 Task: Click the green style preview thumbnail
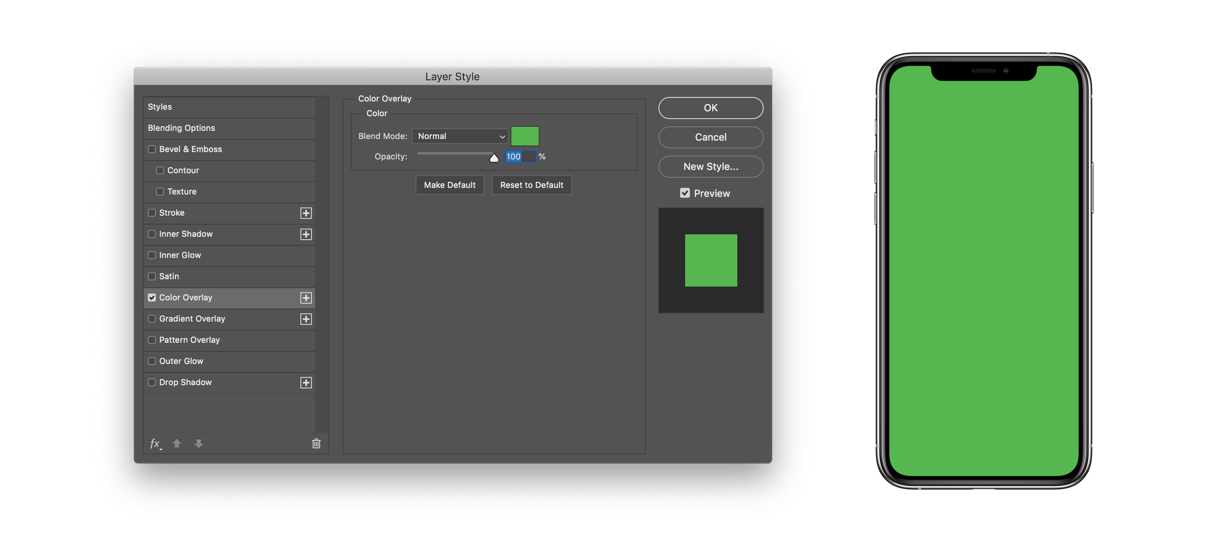tap(711, 260)
